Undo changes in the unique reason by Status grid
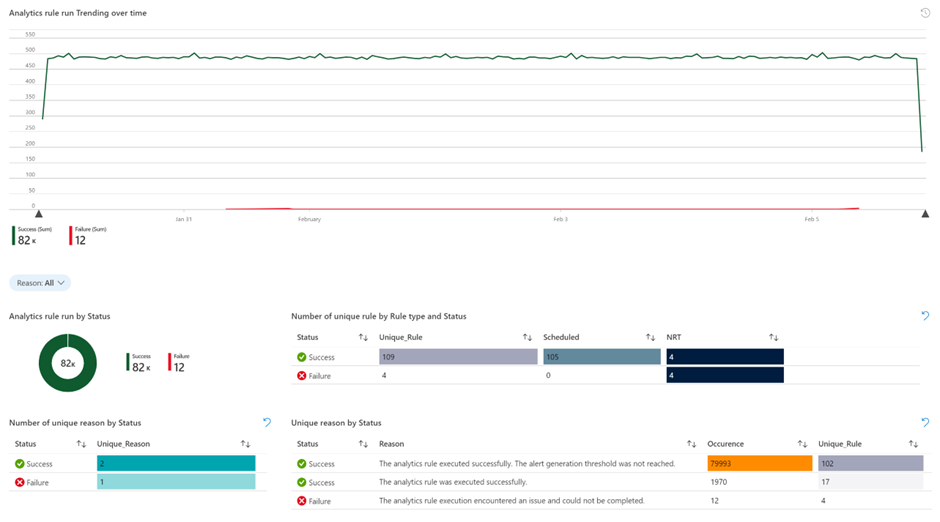This screenshot has height=522, width=940. (925, 423)
